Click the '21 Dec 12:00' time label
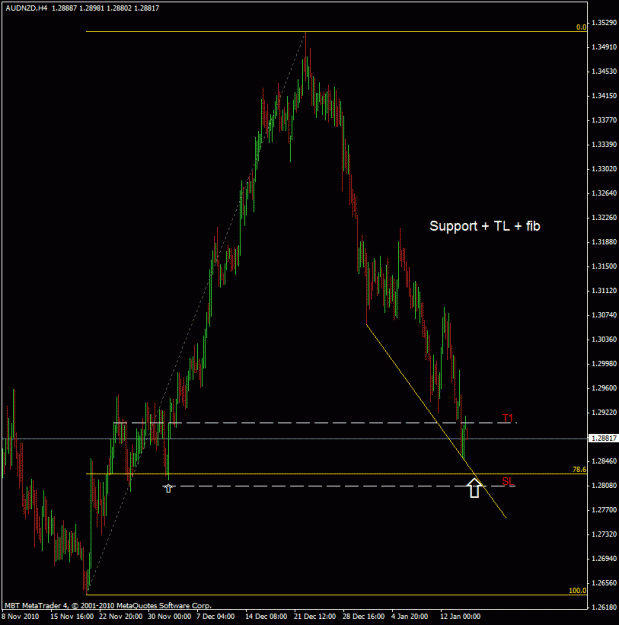This screenshot has width=619, height=625. point(315,616)
